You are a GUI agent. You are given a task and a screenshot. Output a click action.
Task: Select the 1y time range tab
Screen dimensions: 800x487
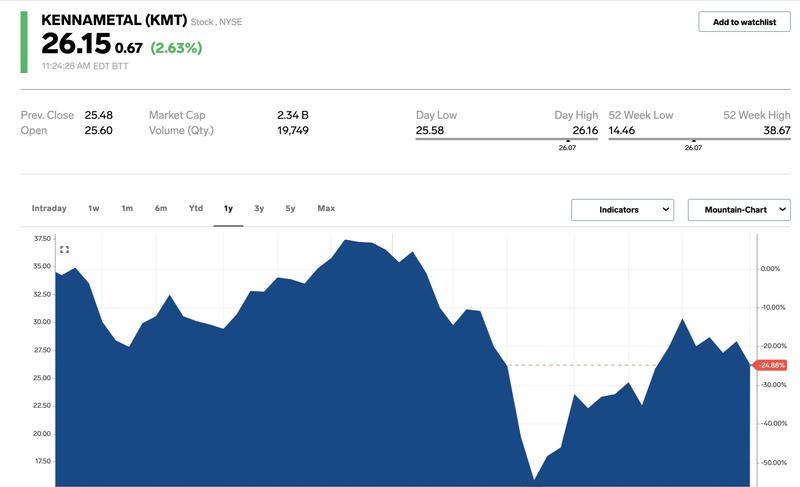[x=228, y=208]
